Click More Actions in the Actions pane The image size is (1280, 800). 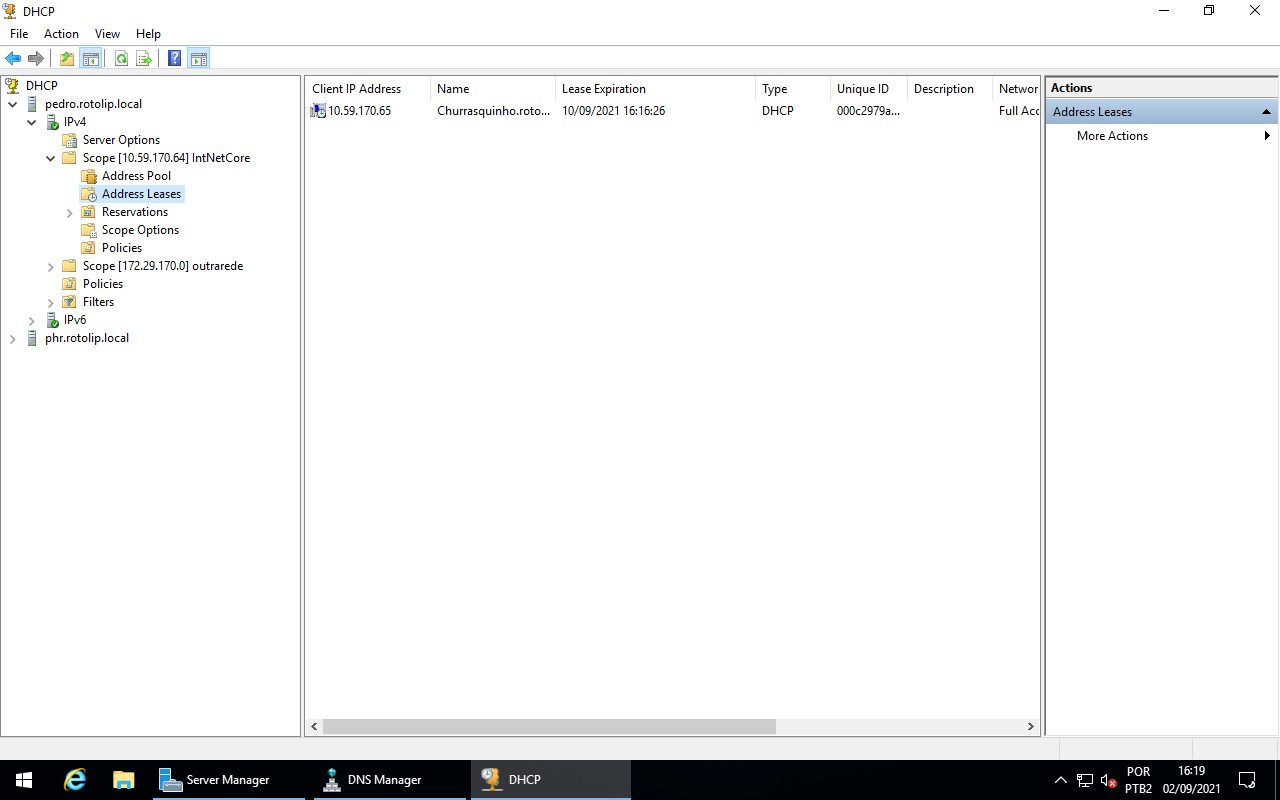click(x=1111, y=135)
